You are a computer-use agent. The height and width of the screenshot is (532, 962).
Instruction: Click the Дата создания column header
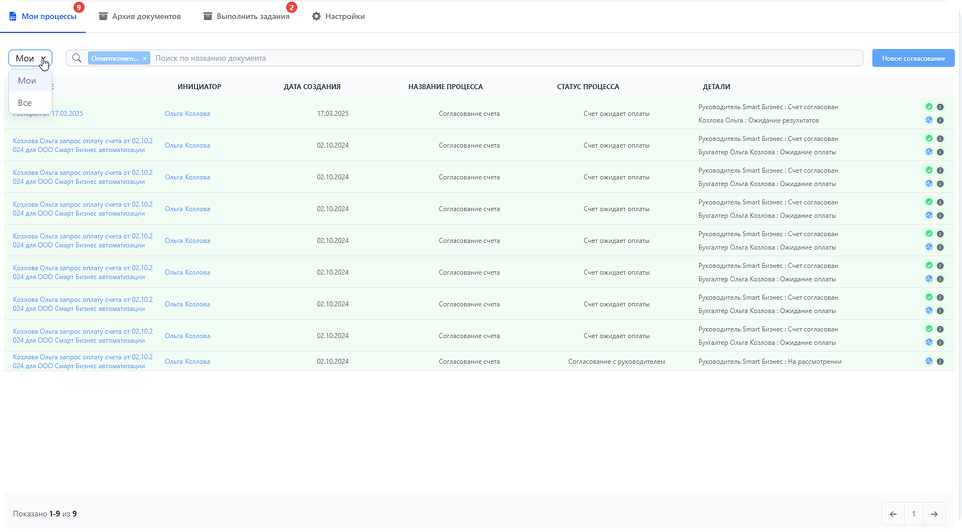pyautogui.click(x=312, y=87)
